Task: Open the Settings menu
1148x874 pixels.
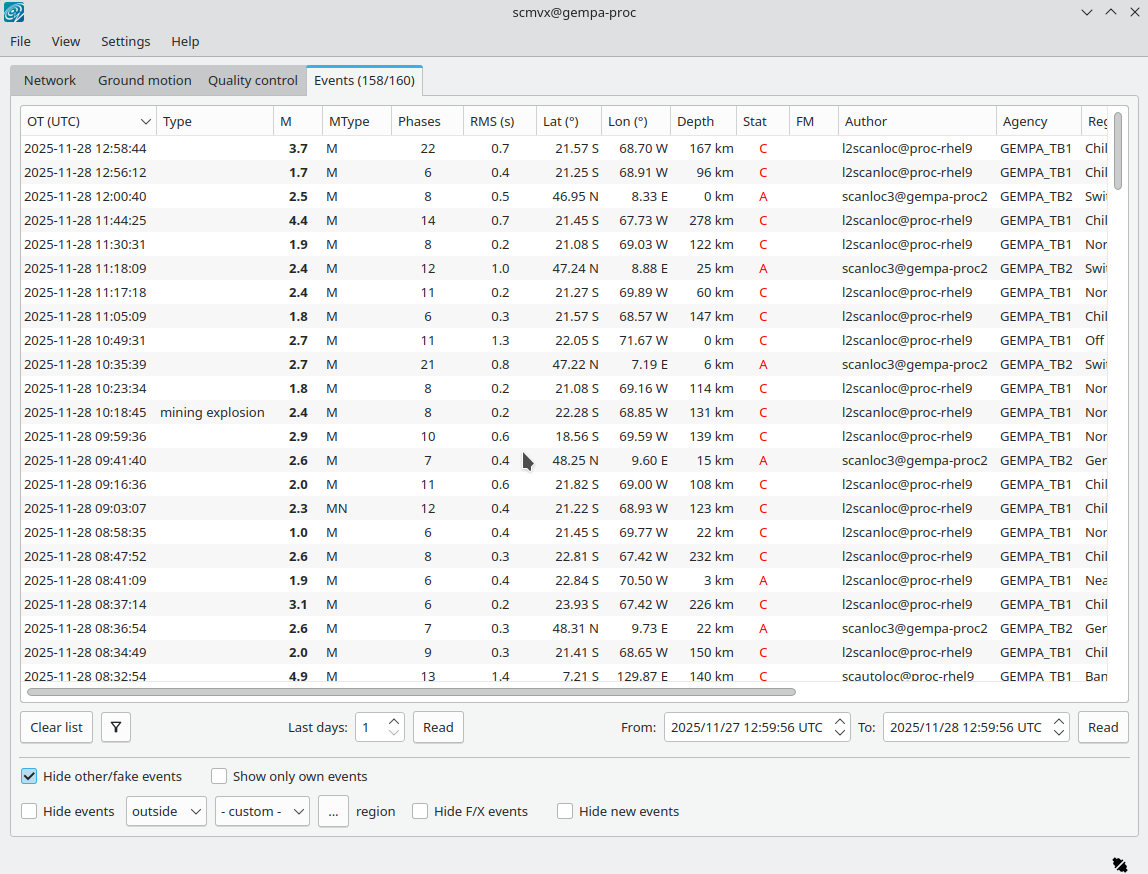Action: 126,41
